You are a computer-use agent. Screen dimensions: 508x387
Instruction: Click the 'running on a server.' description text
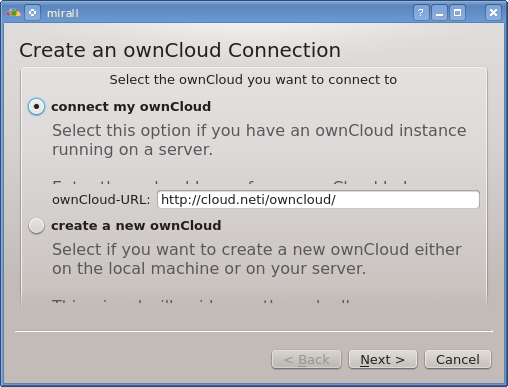(132, 150)
